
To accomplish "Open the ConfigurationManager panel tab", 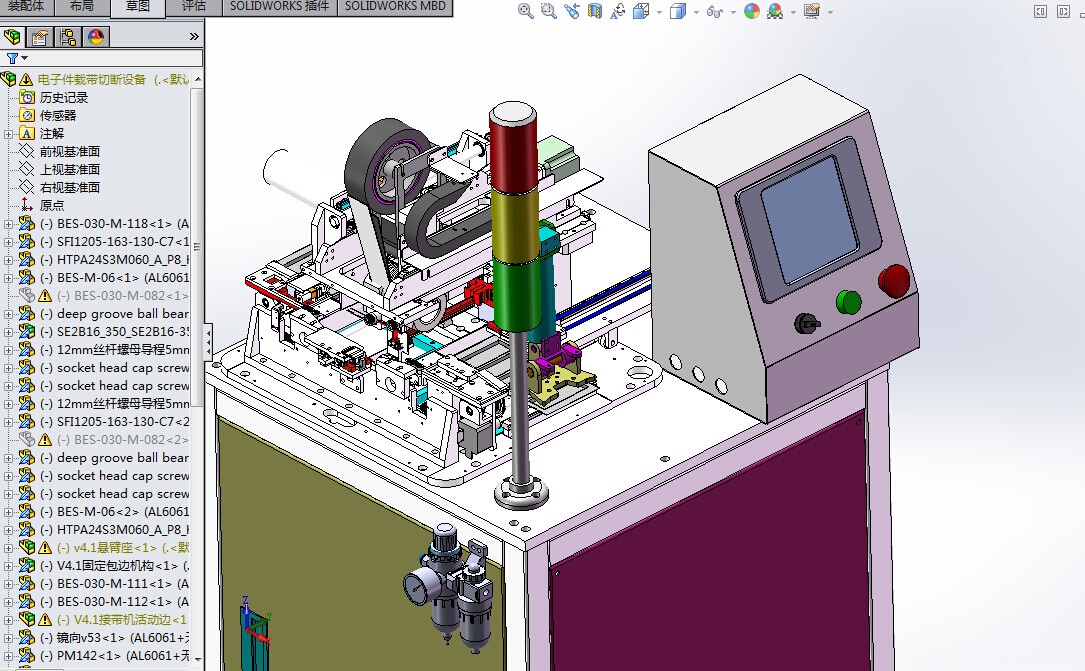I will (68, 37).
